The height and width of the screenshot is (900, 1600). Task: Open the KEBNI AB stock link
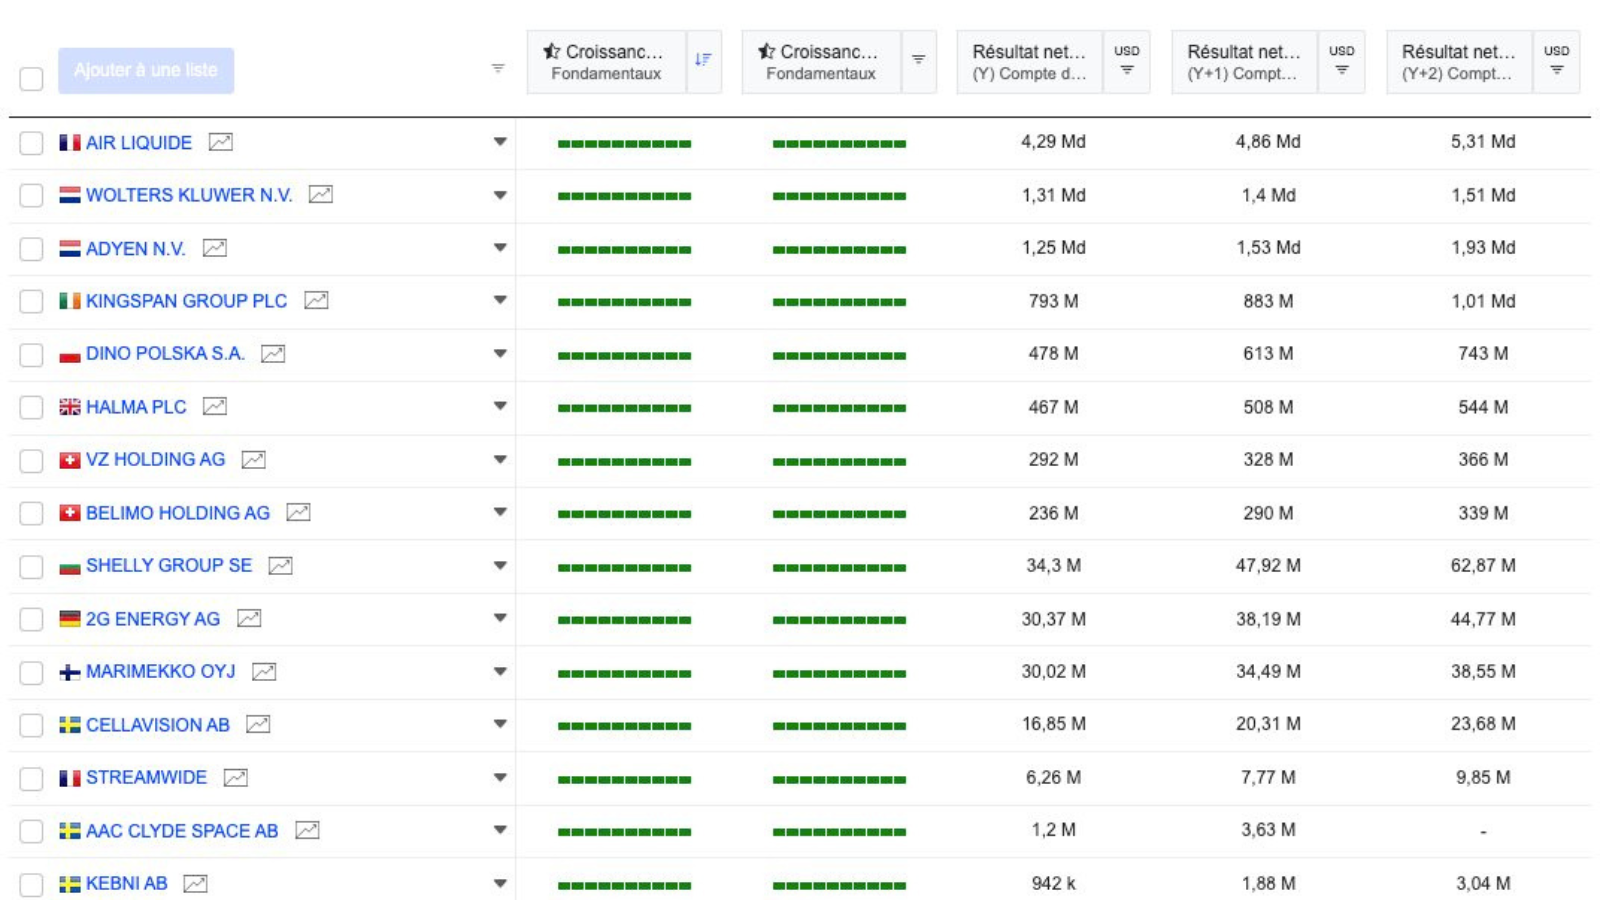click(x=127, y=884)
